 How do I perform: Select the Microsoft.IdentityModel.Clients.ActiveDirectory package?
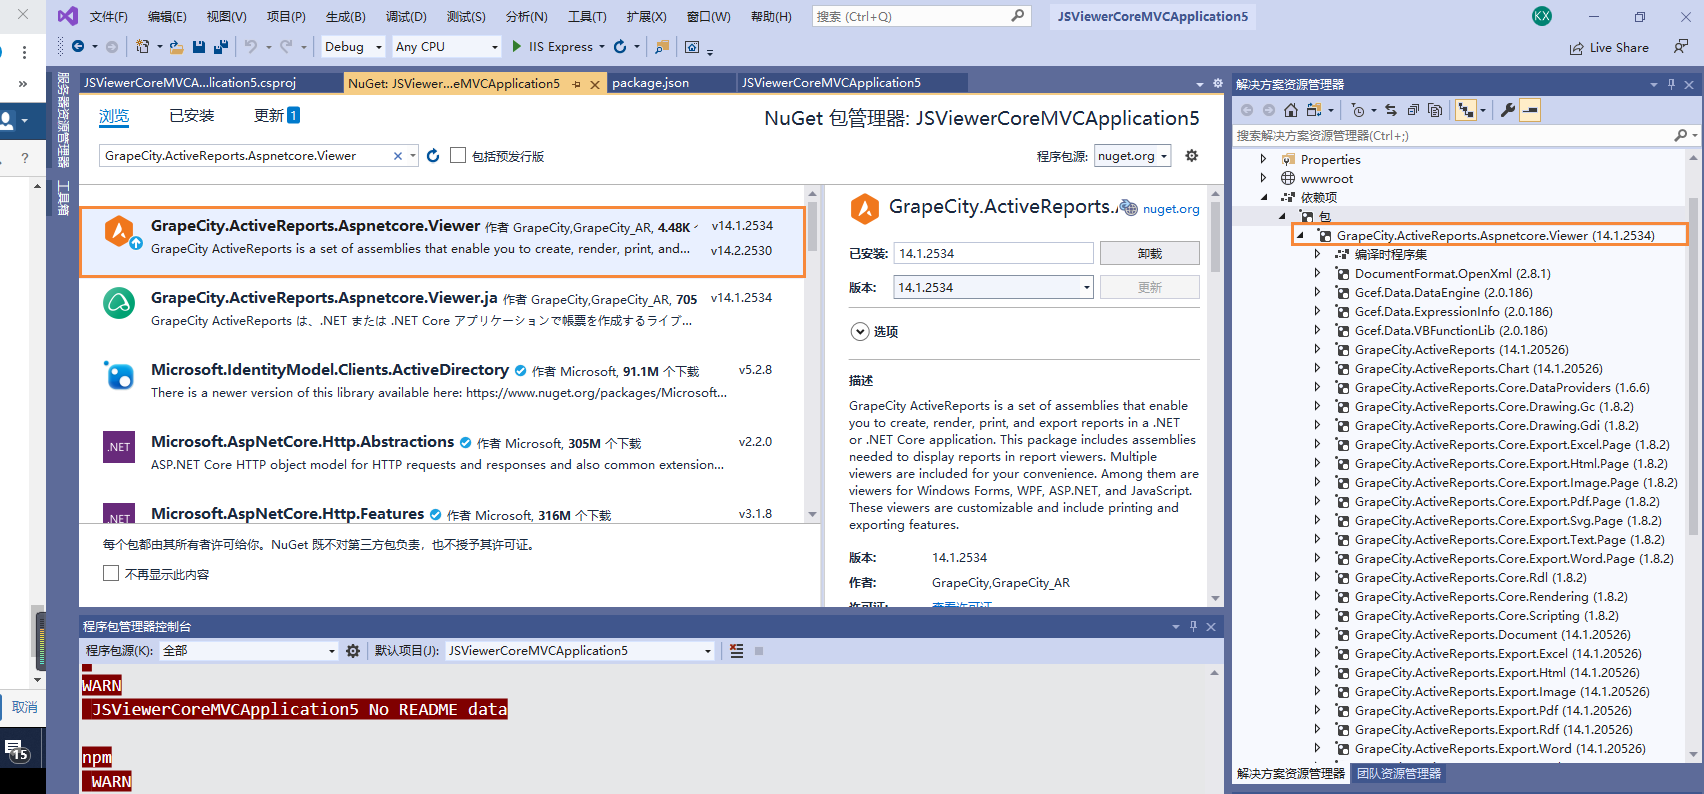pyautogui.click(x=442, y=381)
